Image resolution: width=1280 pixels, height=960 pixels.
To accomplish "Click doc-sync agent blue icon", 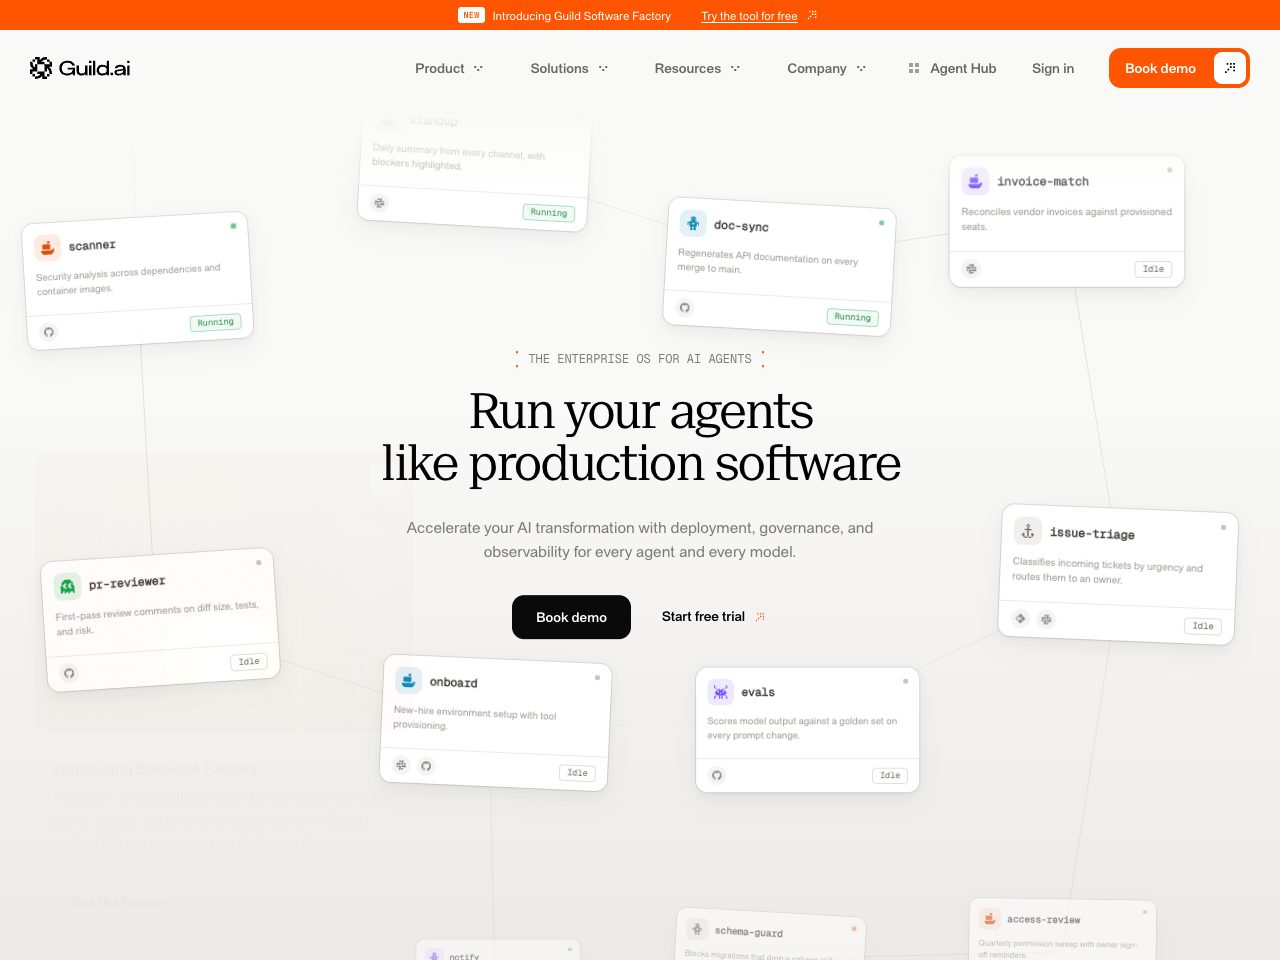I will [693, 223].
